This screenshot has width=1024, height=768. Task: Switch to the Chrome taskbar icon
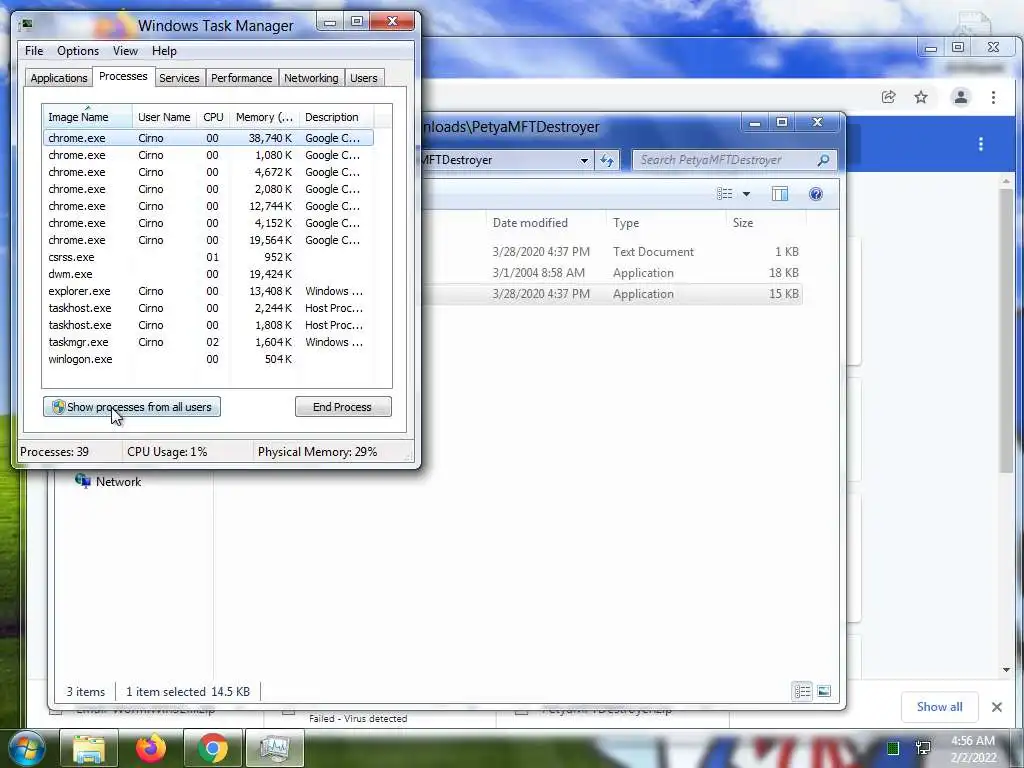213,749
